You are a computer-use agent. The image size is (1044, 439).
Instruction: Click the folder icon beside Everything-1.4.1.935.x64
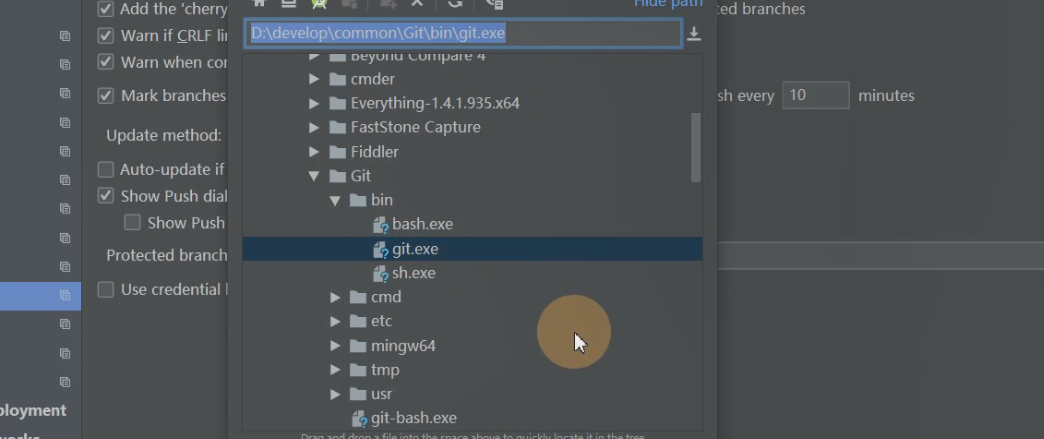point(338,103)
